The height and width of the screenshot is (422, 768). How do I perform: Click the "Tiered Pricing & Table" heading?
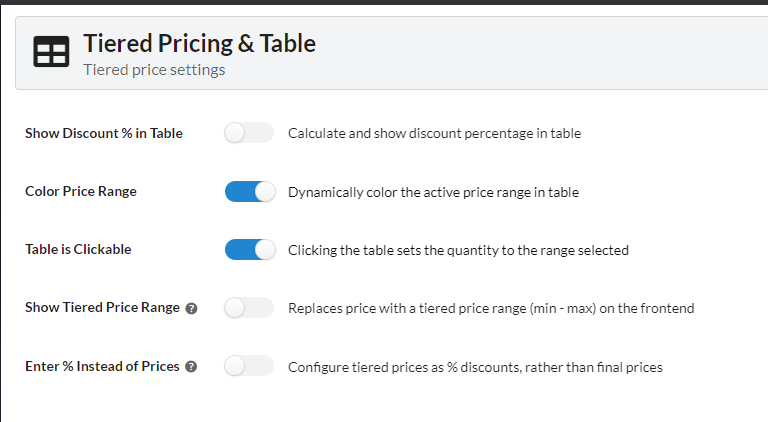[199, 44]
